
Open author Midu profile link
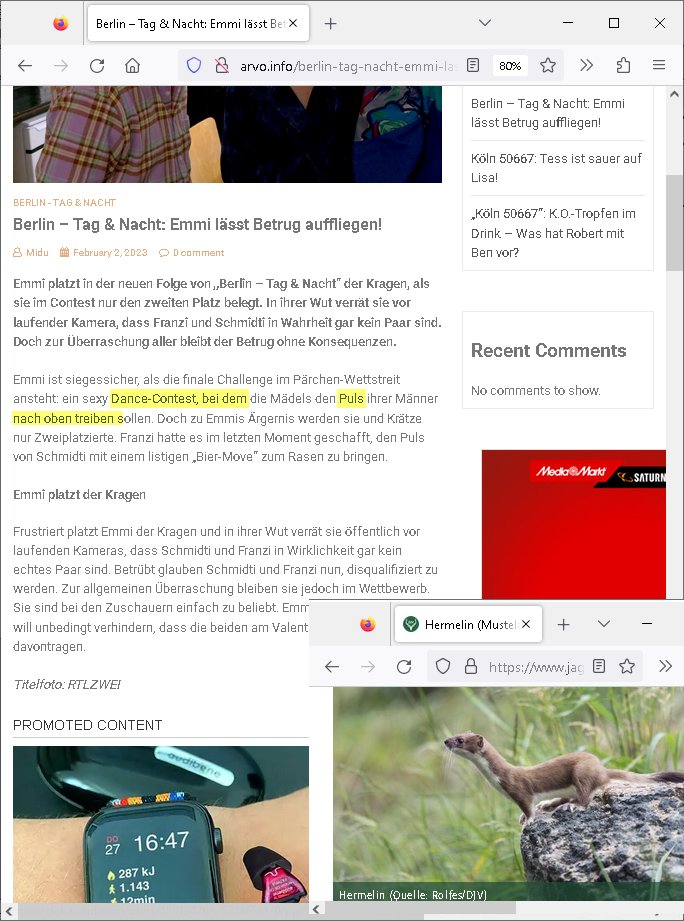pyautogui.click(x=31, y=253)
